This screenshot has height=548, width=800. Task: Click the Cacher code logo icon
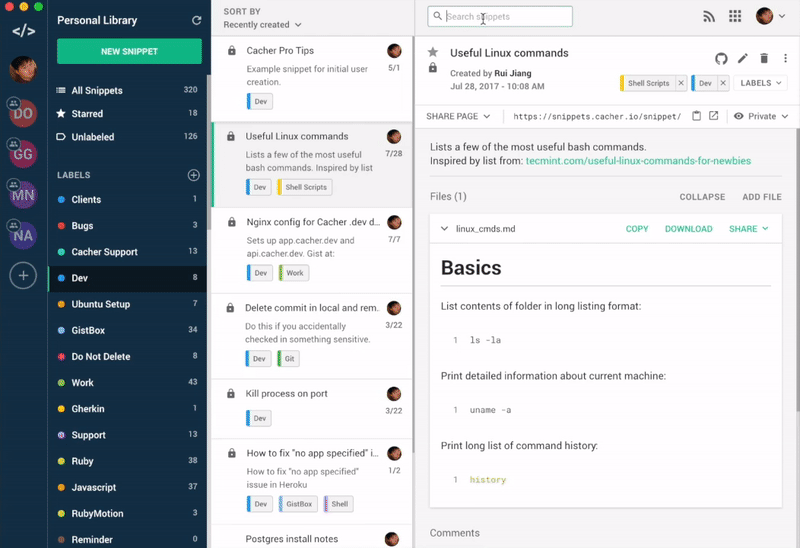[23, 31]
